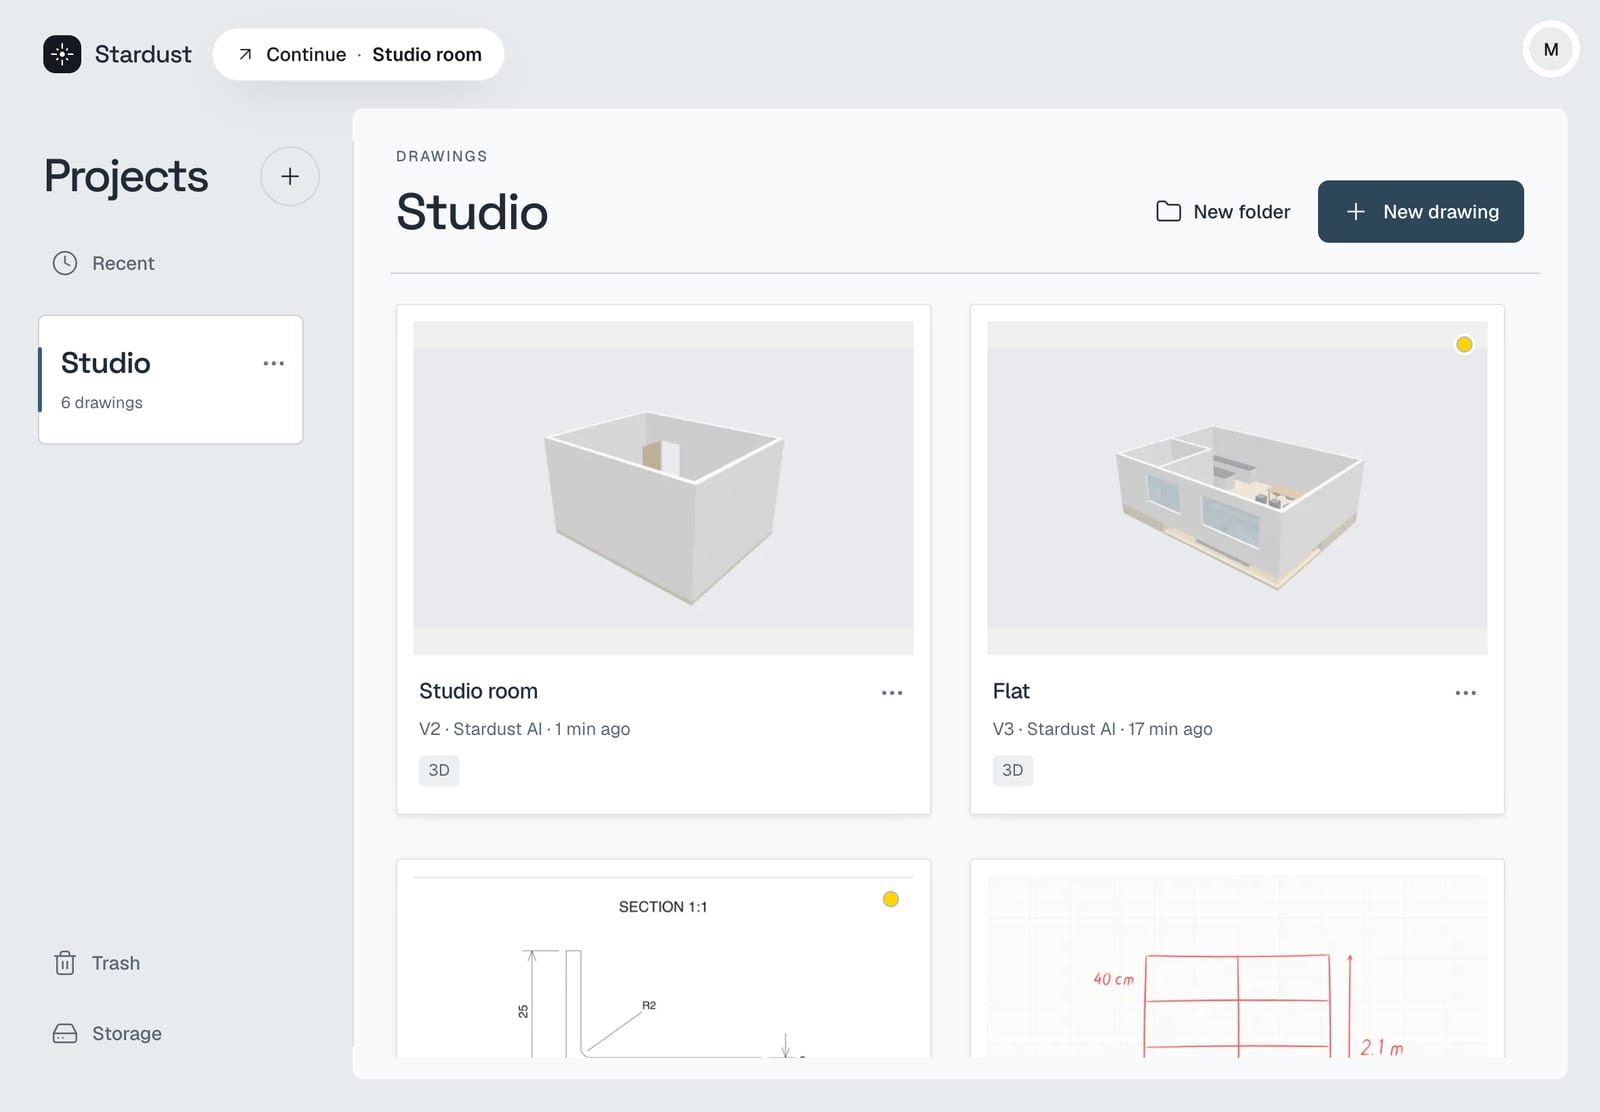Open Studio room drawing options menu

click(x=892, y=692)
